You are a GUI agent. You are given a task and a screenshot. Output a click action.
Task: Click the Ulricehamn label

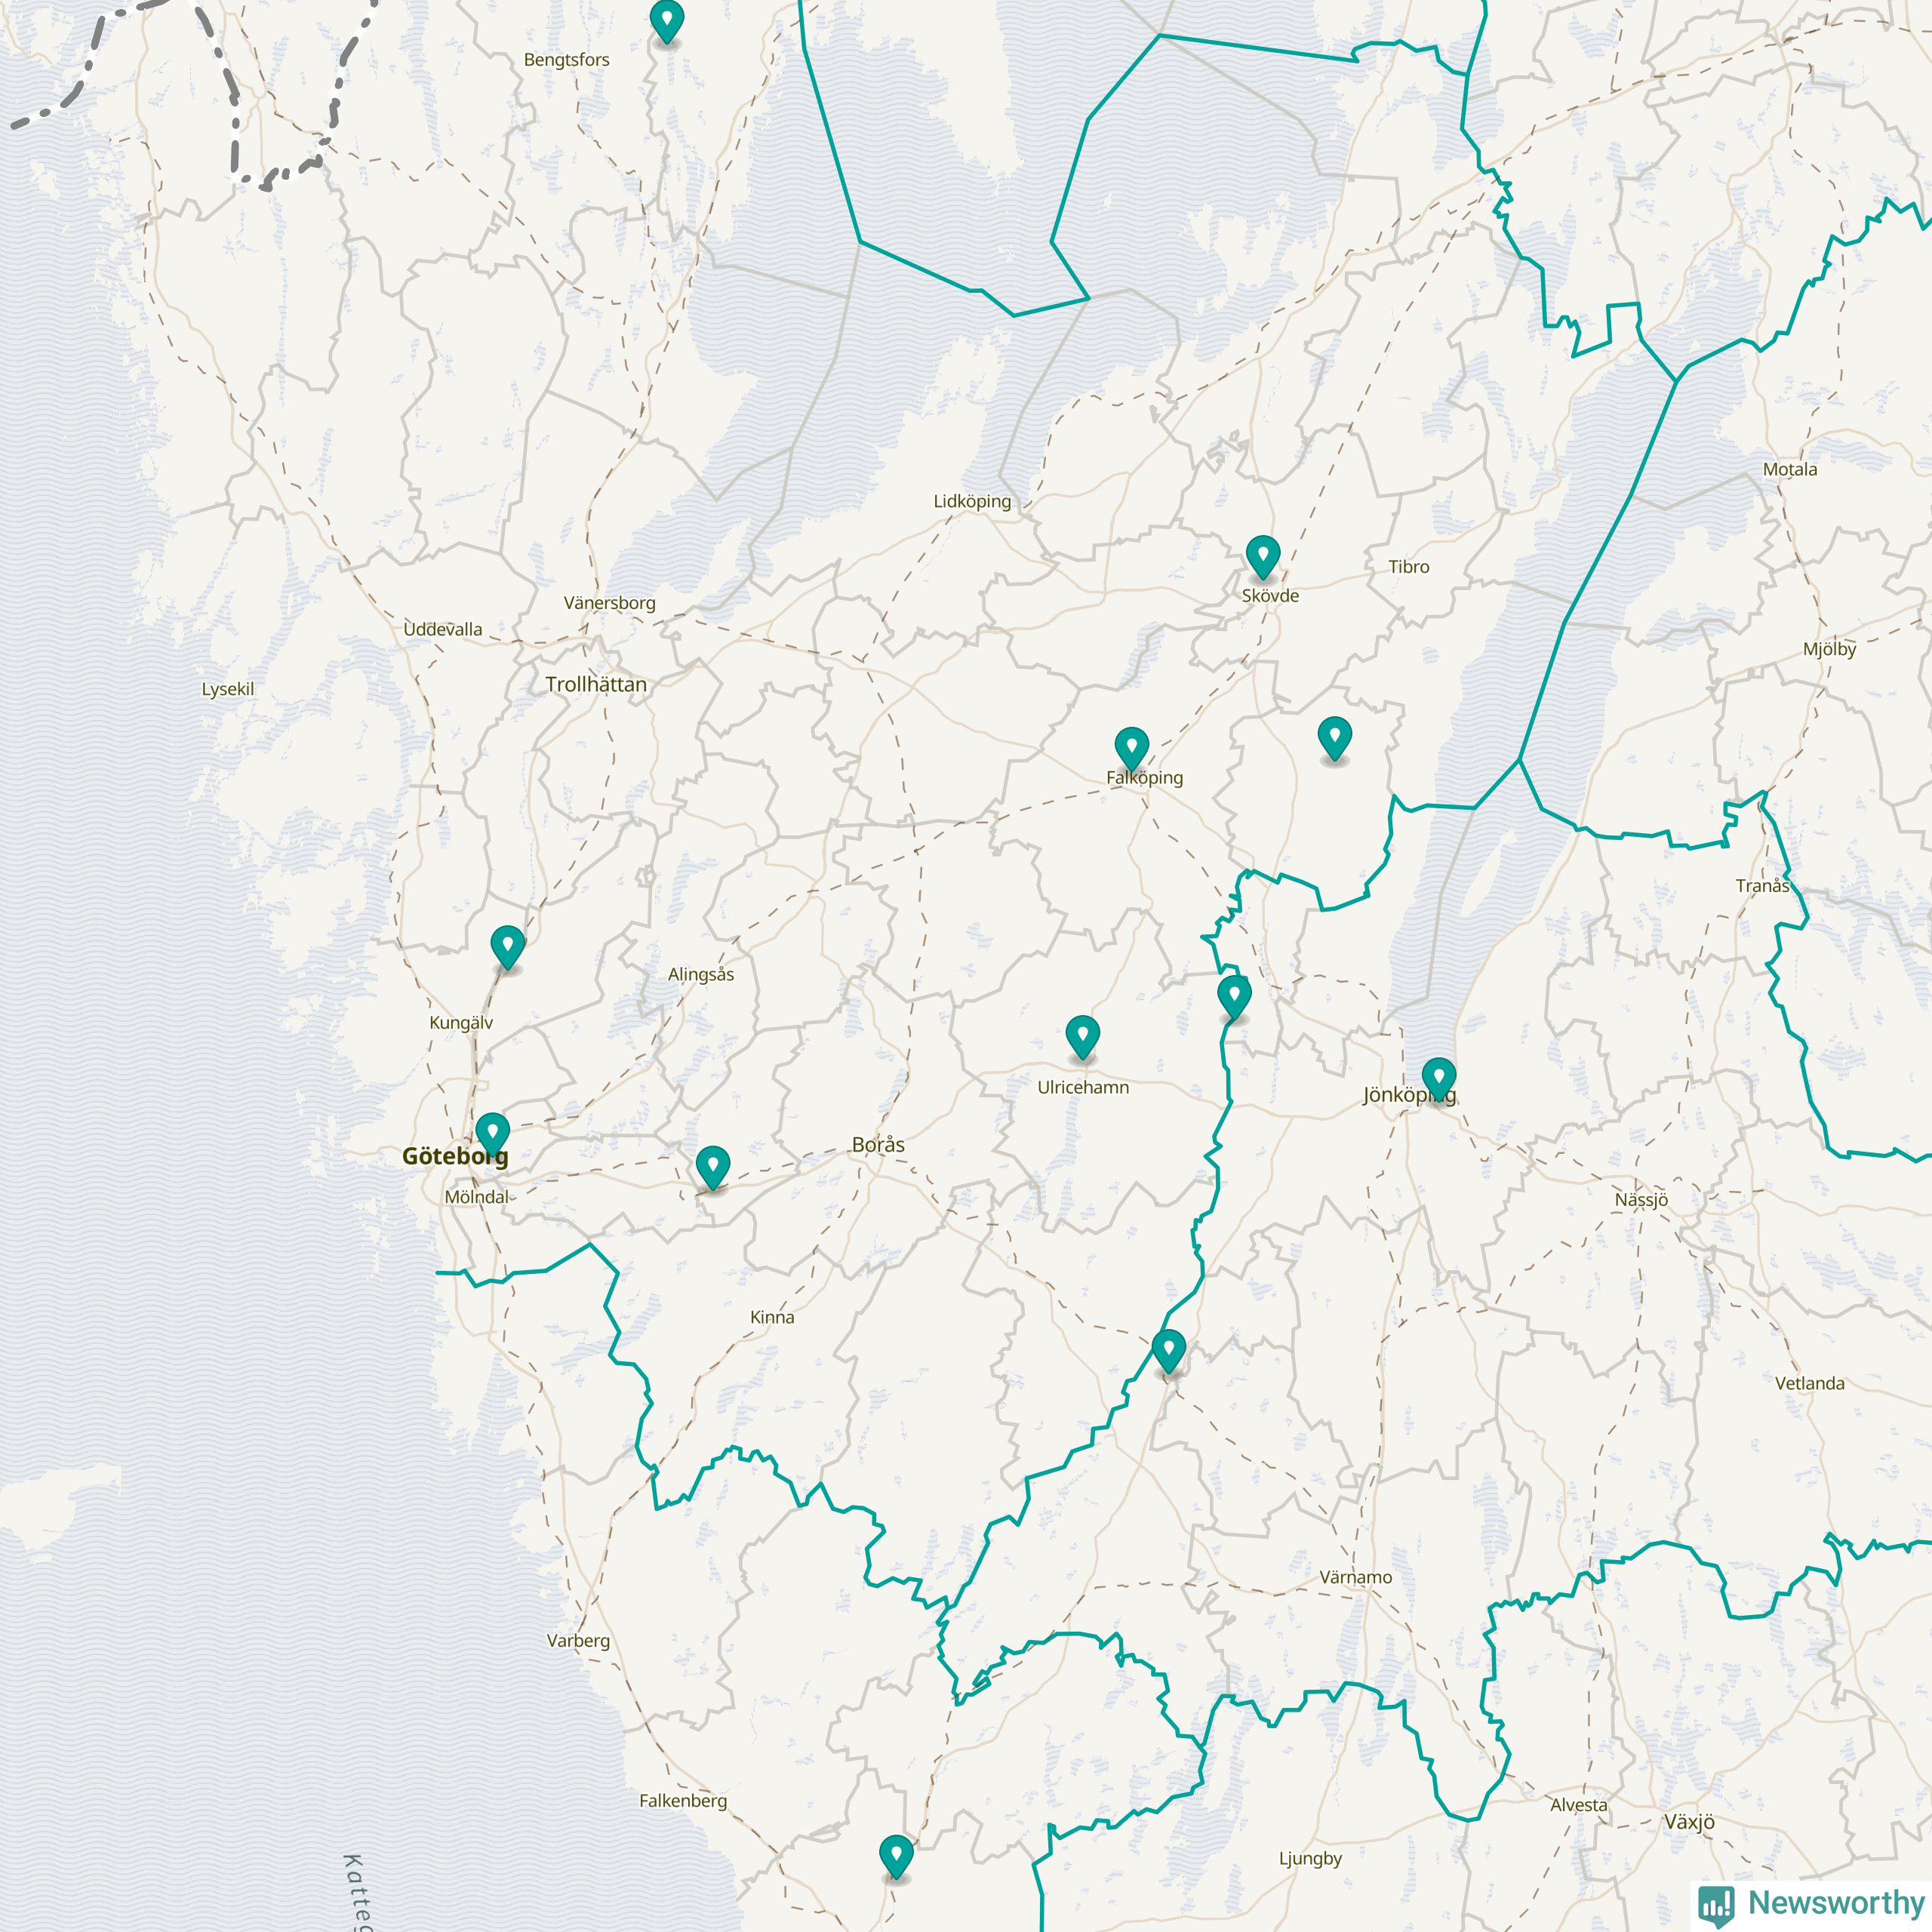coord(1083,1087)
